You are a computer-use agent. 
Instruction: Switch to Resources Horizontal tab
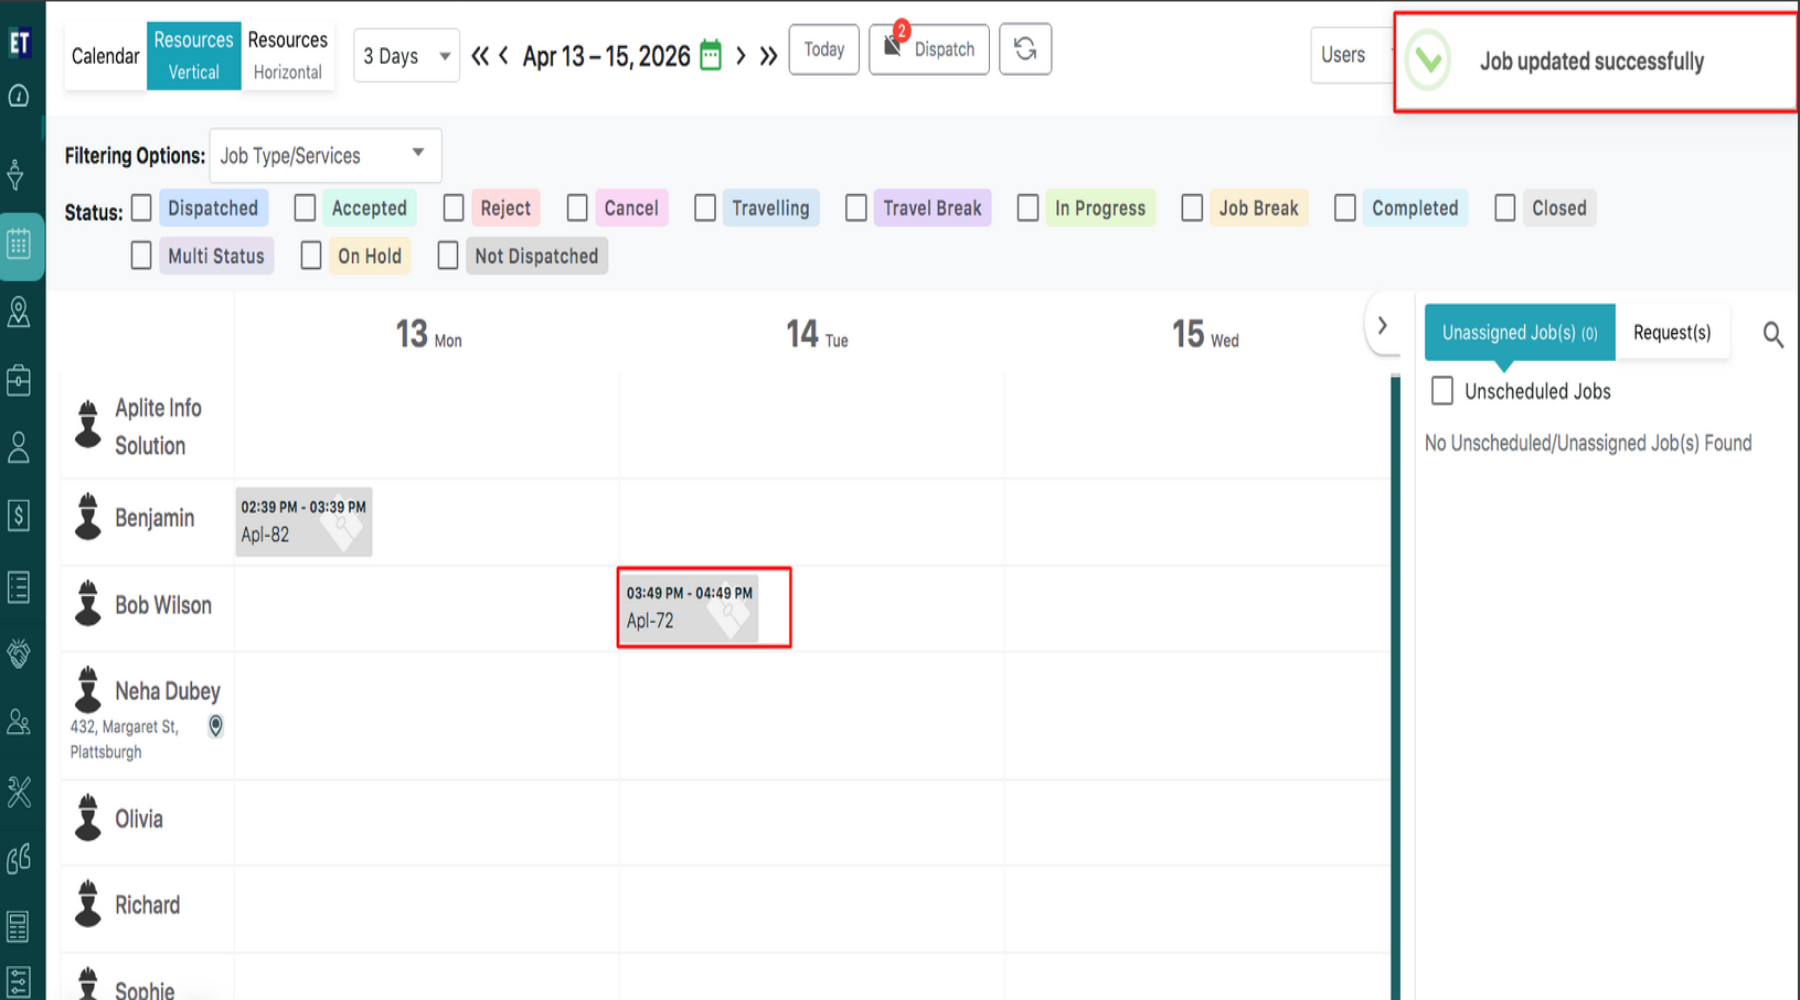point(287,56)
